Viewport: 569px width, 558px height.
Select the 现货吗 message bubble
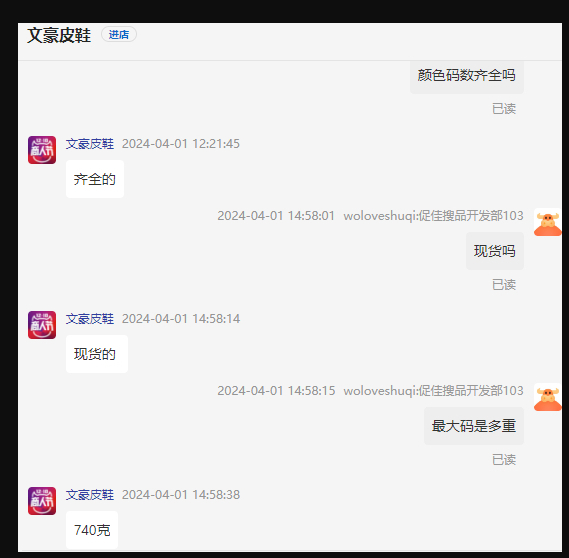click(495, 251)
